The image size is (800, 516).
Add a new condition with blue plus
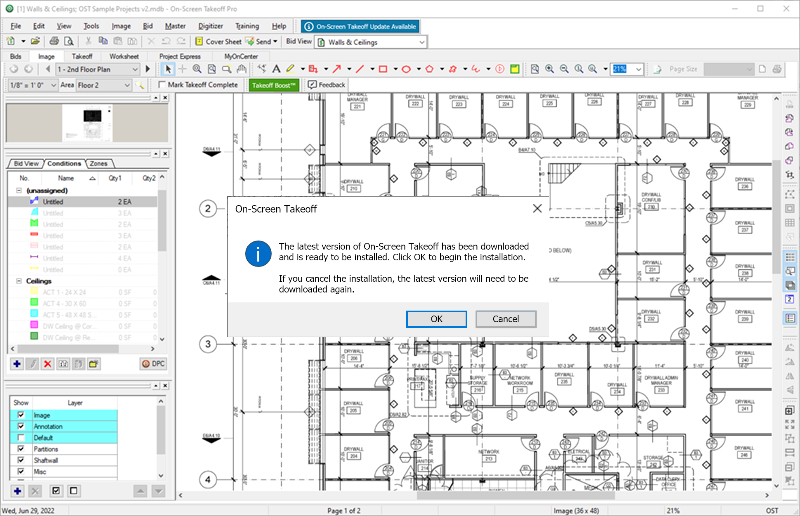click(x=17, y=363)
